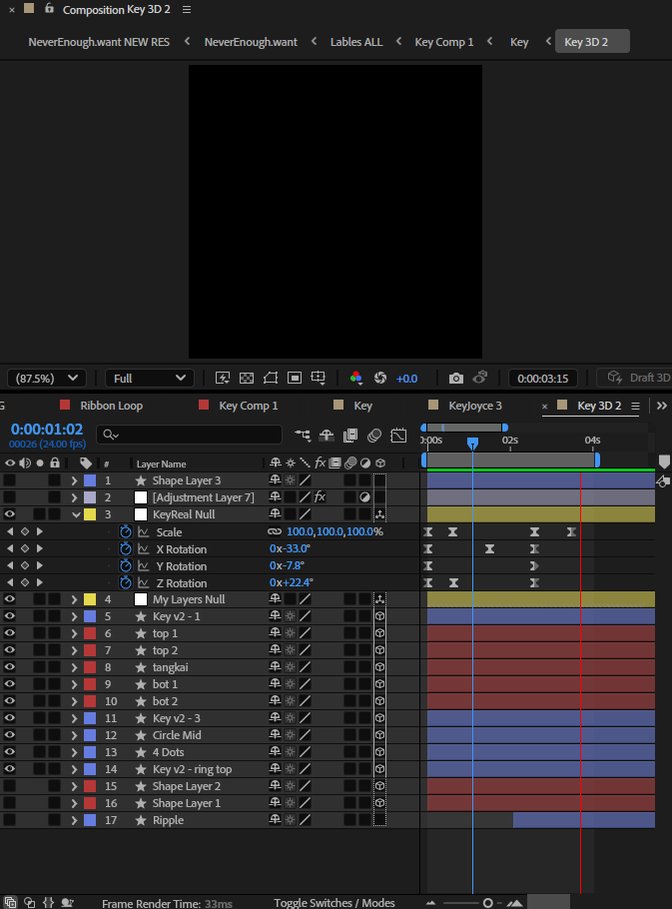This screenshot has width=672, height=909.
Task: Navigate to Lables ALL breadcrumb
Action: [357, 42]
